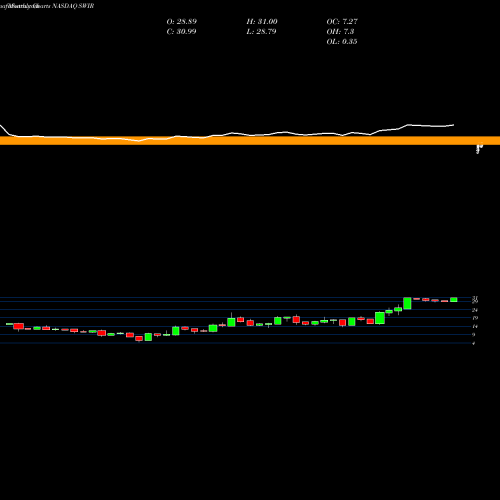This screenshot has height=500, width=500.
Task: Click the OC: 7.27 reading
Action: pyautogui.click(x=342, y=22)
